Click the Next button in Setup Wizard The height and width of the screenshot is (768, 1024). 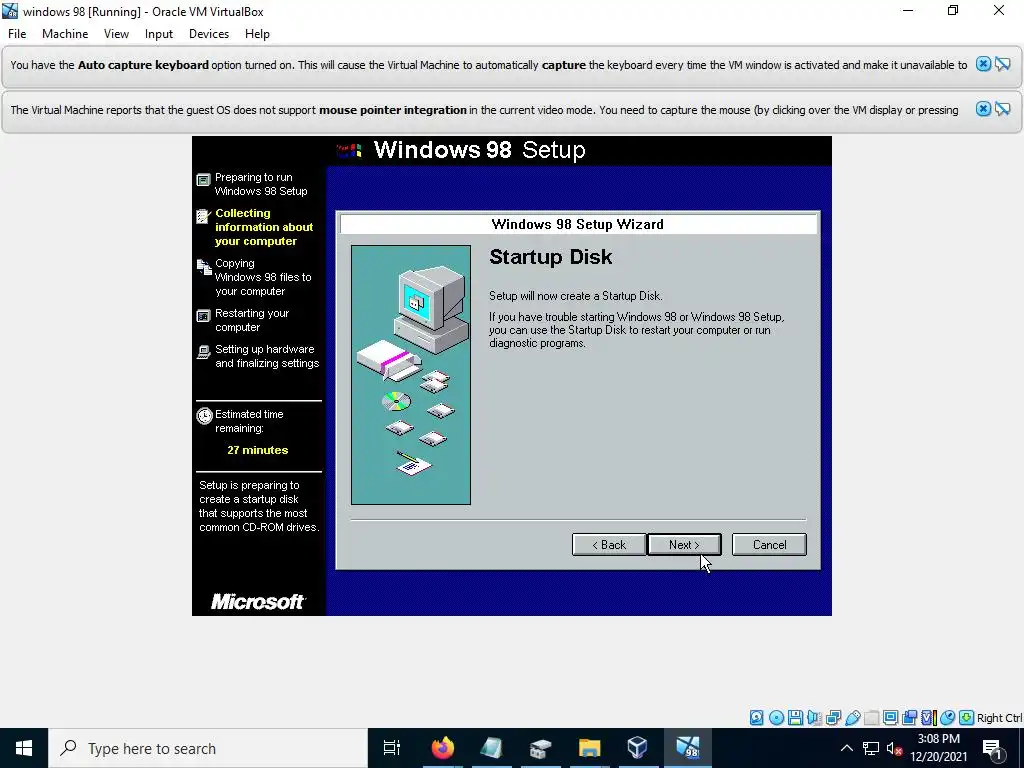click(684, 545)
